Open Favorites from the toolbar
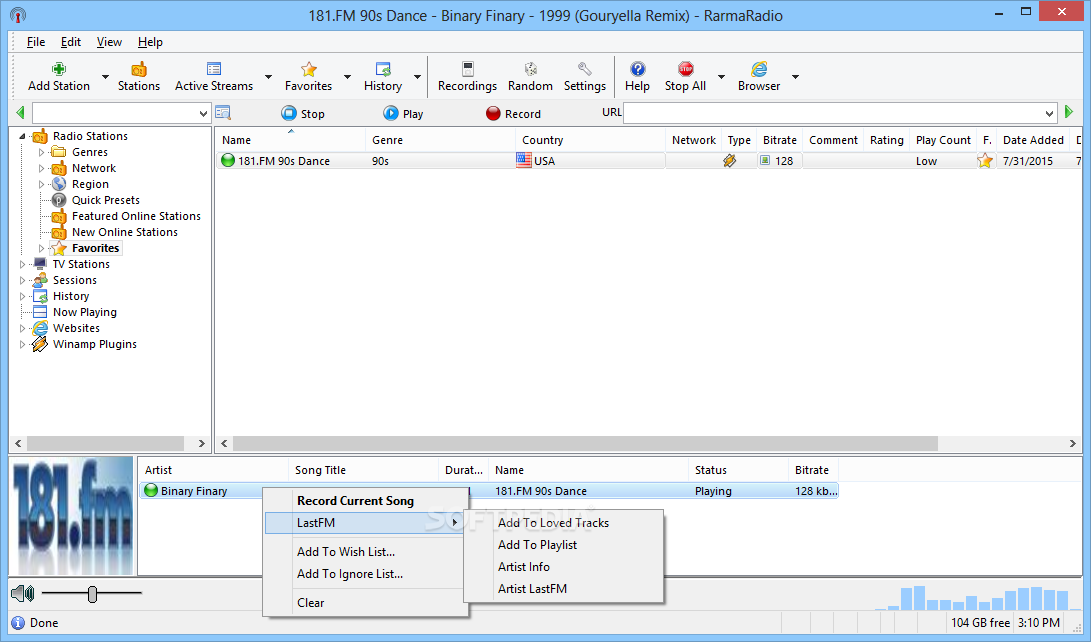The height and width of the screenshot is (642, 1091). (x=308, y=77)
